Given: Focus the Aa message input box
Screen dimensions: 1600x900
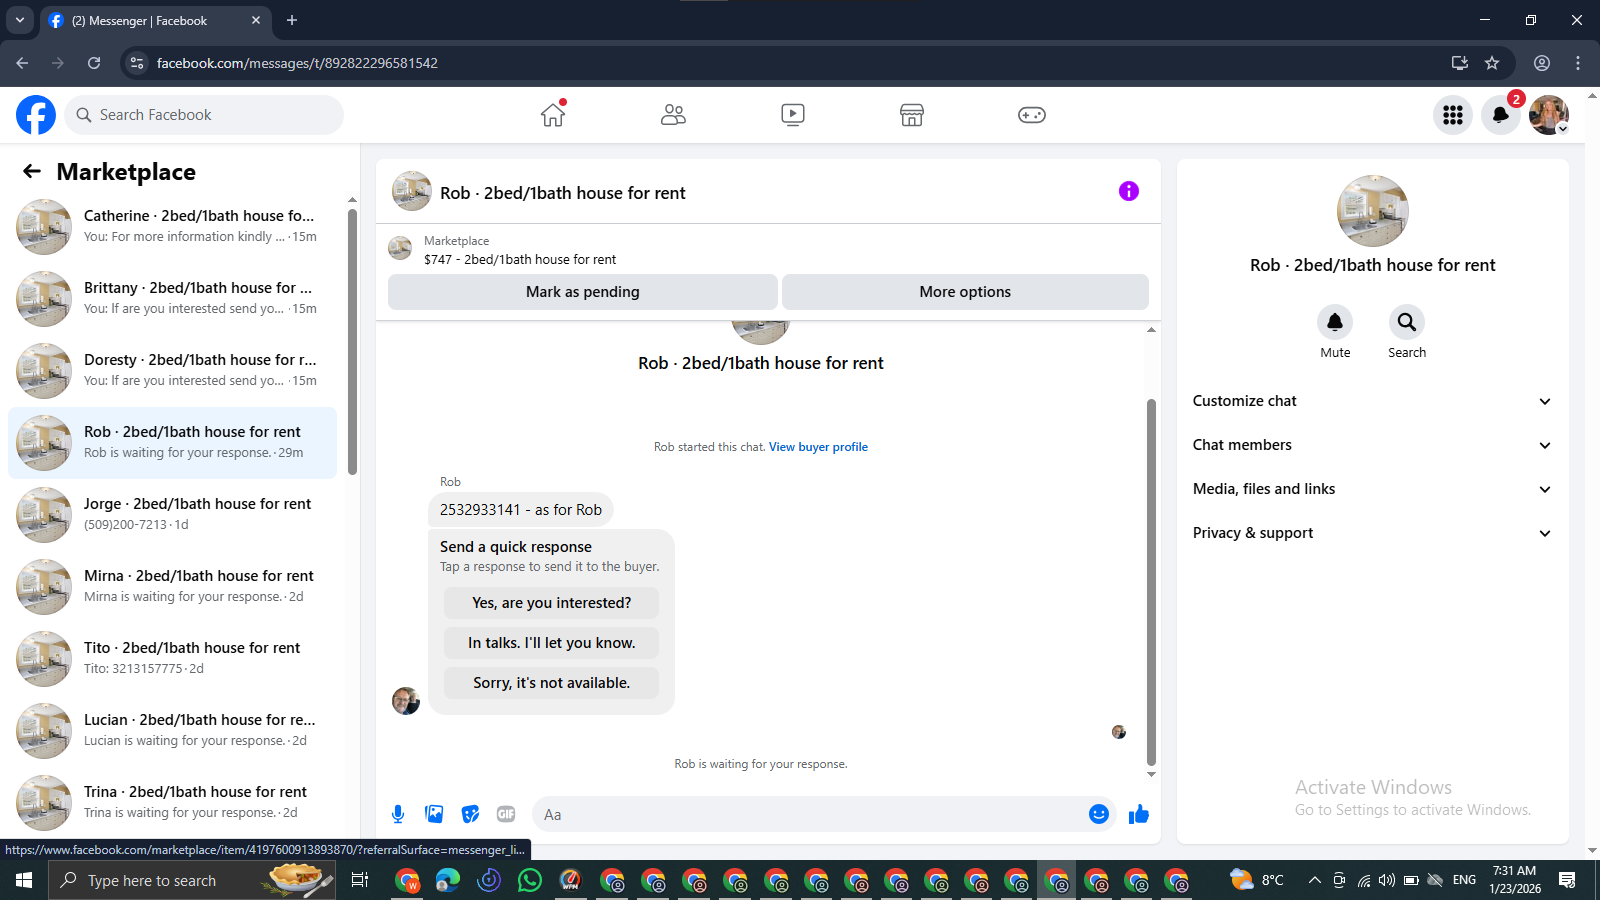Looking at the screenshot, I should [x=810, y=814].
